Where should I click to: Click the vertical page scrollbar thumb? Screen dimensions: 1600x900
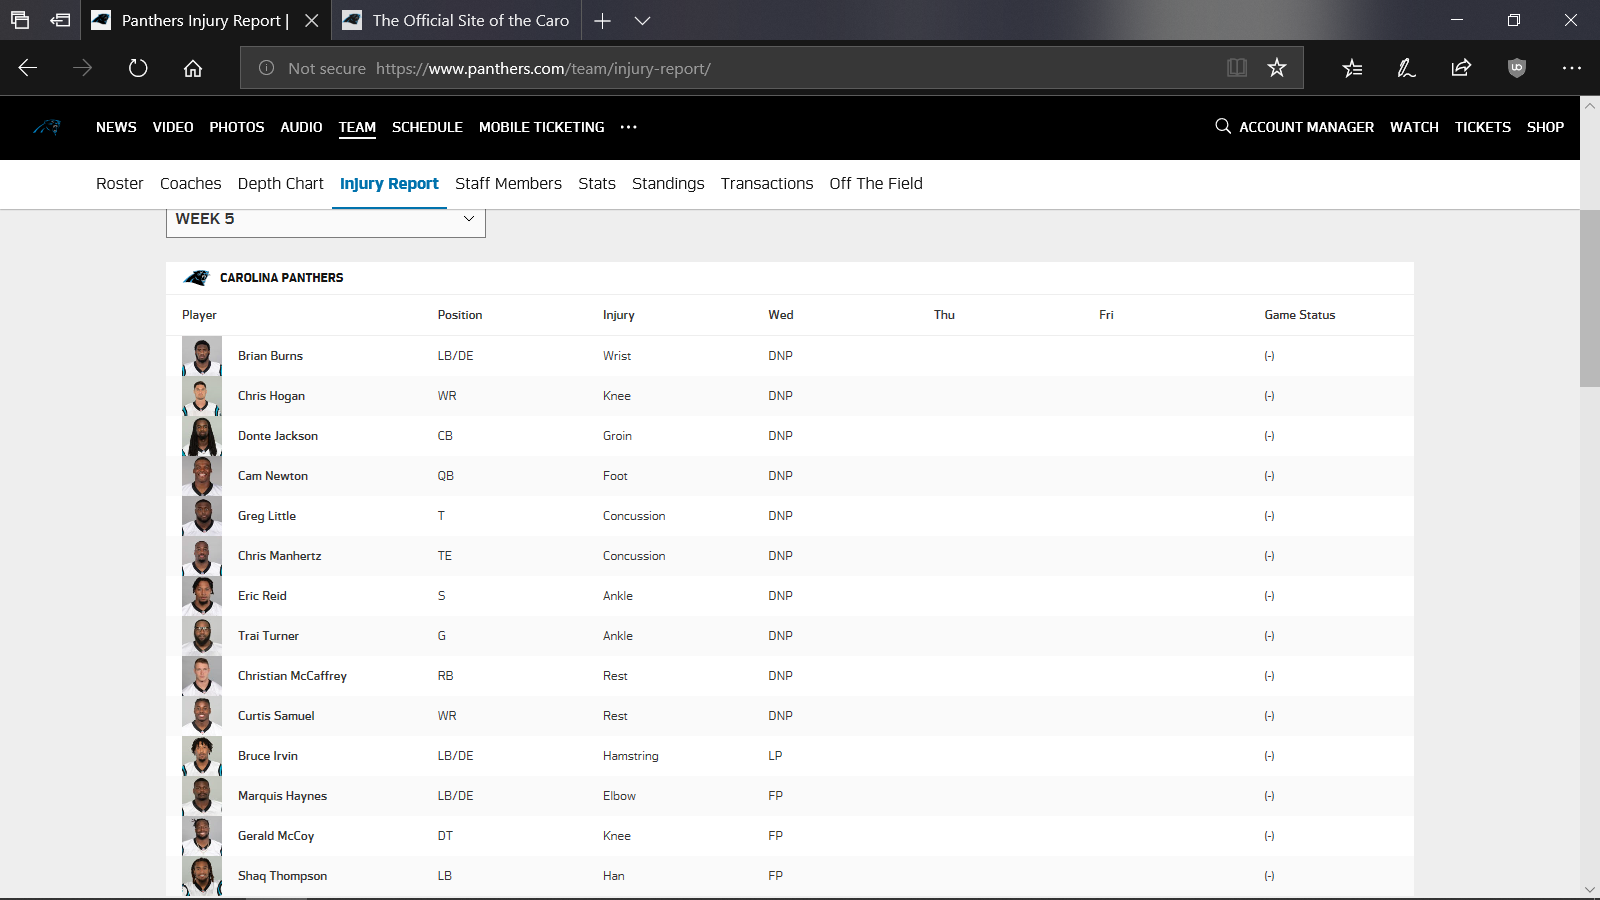(x=1589, y=298)
